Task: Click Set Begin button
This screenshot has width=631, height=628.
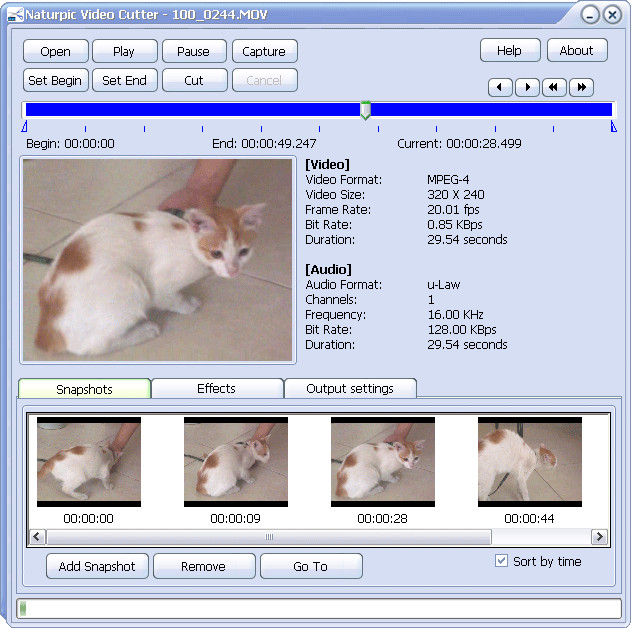Action: click(x=56, y=80)
